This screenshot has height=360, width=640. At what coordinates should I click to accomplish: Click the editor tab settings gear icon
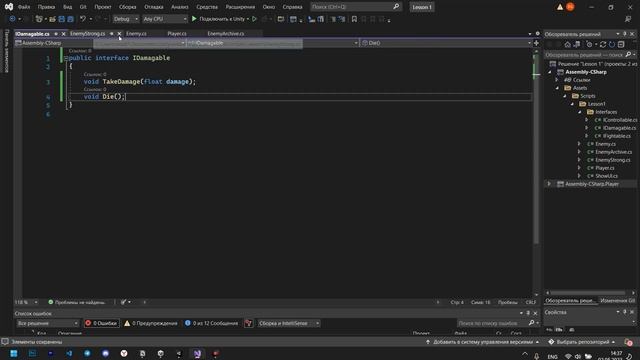pos(538,33)
